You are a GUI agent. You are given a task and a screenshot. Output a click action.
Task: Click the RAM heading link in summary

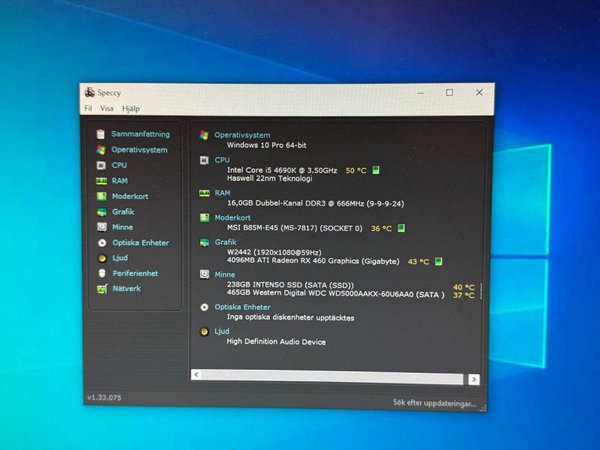(x=222, y=193)
